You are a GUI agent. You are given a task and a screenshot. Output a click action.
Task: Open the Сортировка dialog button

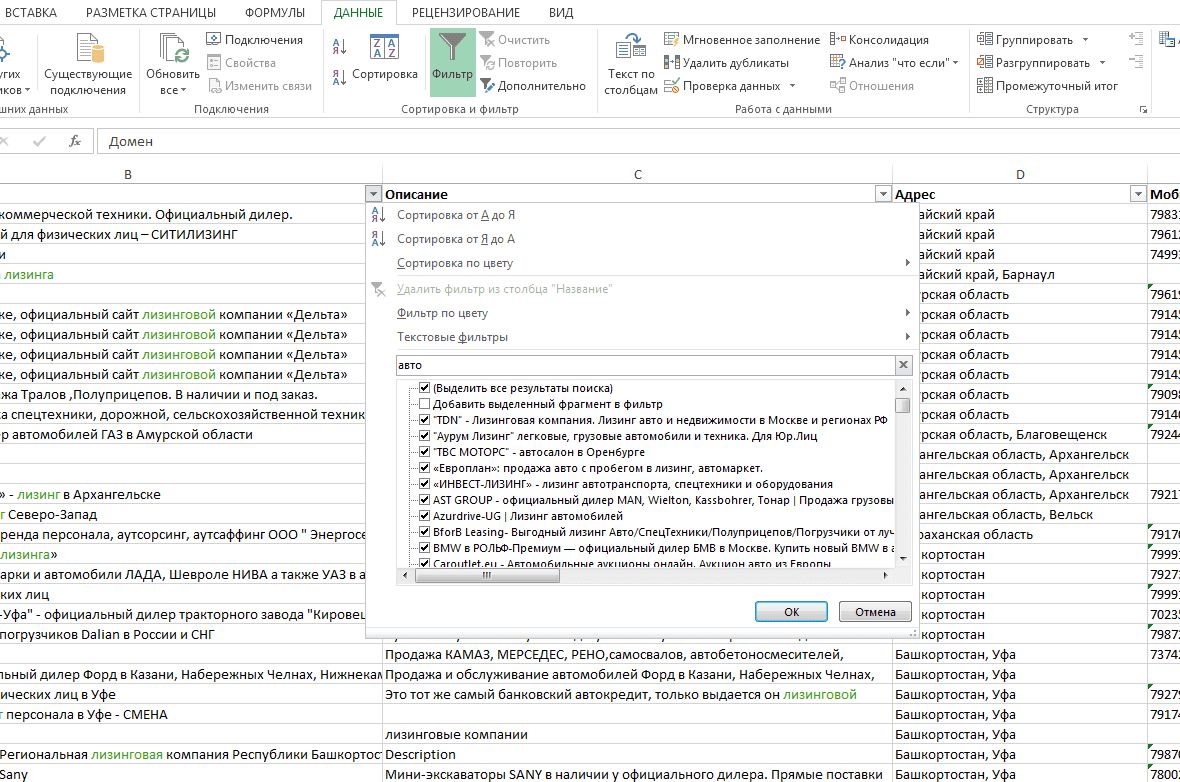(x=385, y=59)
